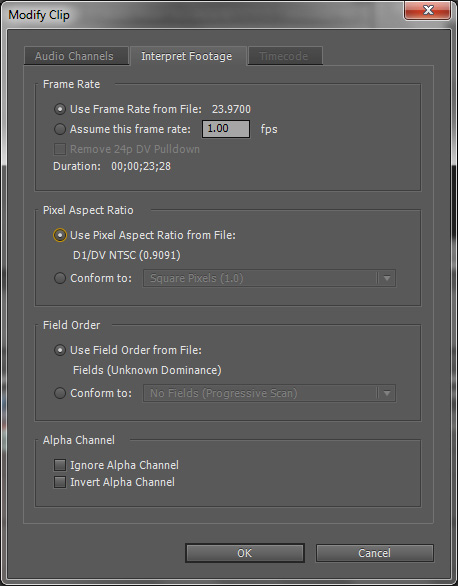Screen dimensions: 458x586
Task: Open the Timecode tab
Action: tap(285, 56)
